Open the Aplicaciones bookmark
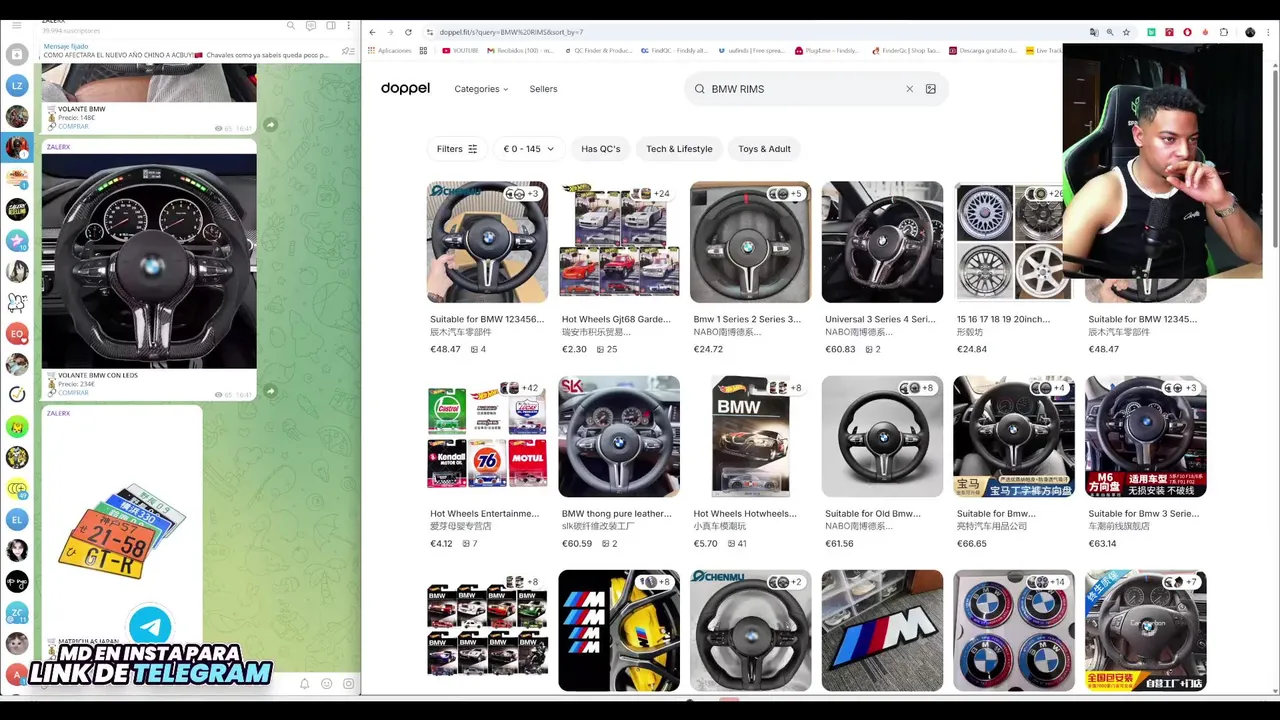 tap(389, 50)
